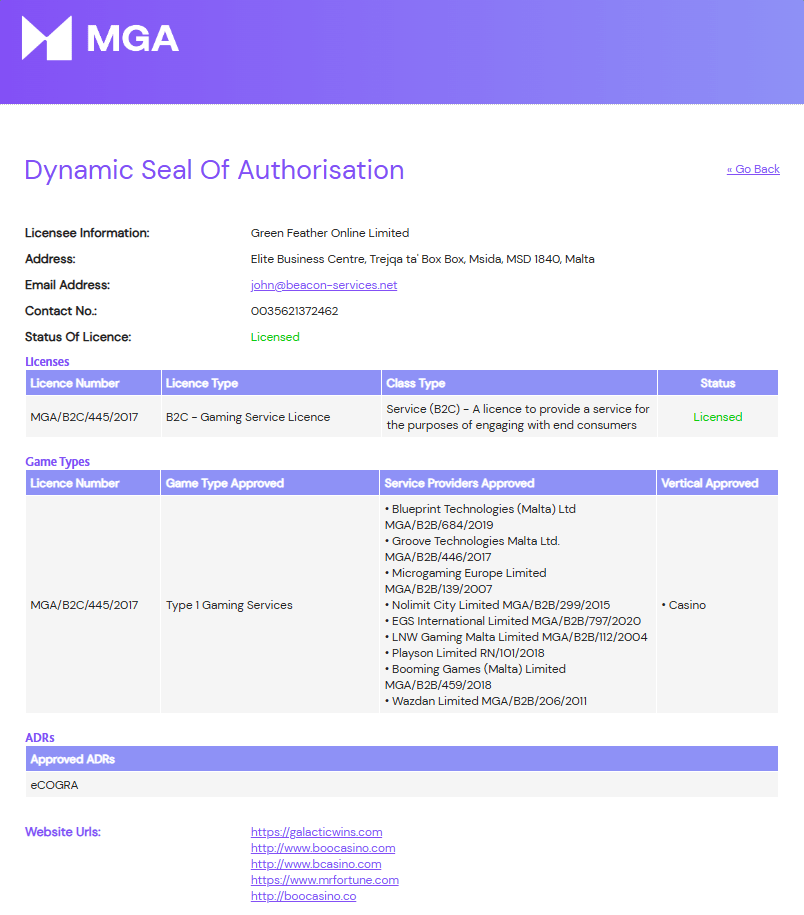Go back using the « Go Back link
Viewport: 804px width, 915px height.
pos(753,169)
